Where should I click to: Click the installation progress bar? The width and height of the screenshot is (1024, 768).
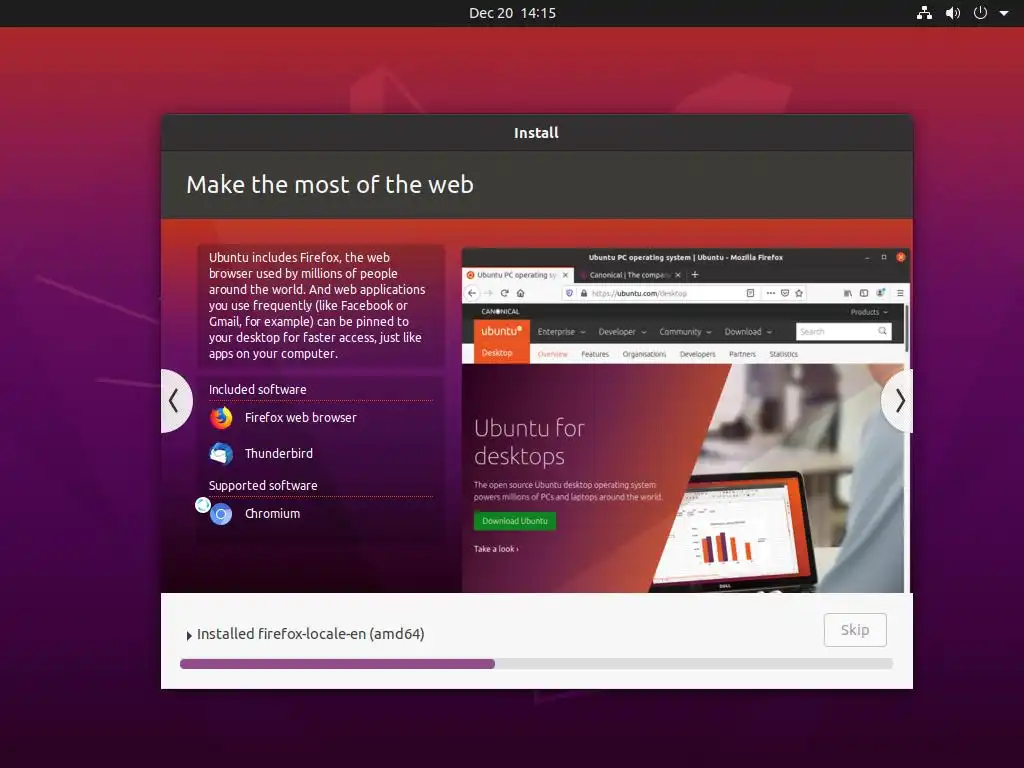click(536, 664)
